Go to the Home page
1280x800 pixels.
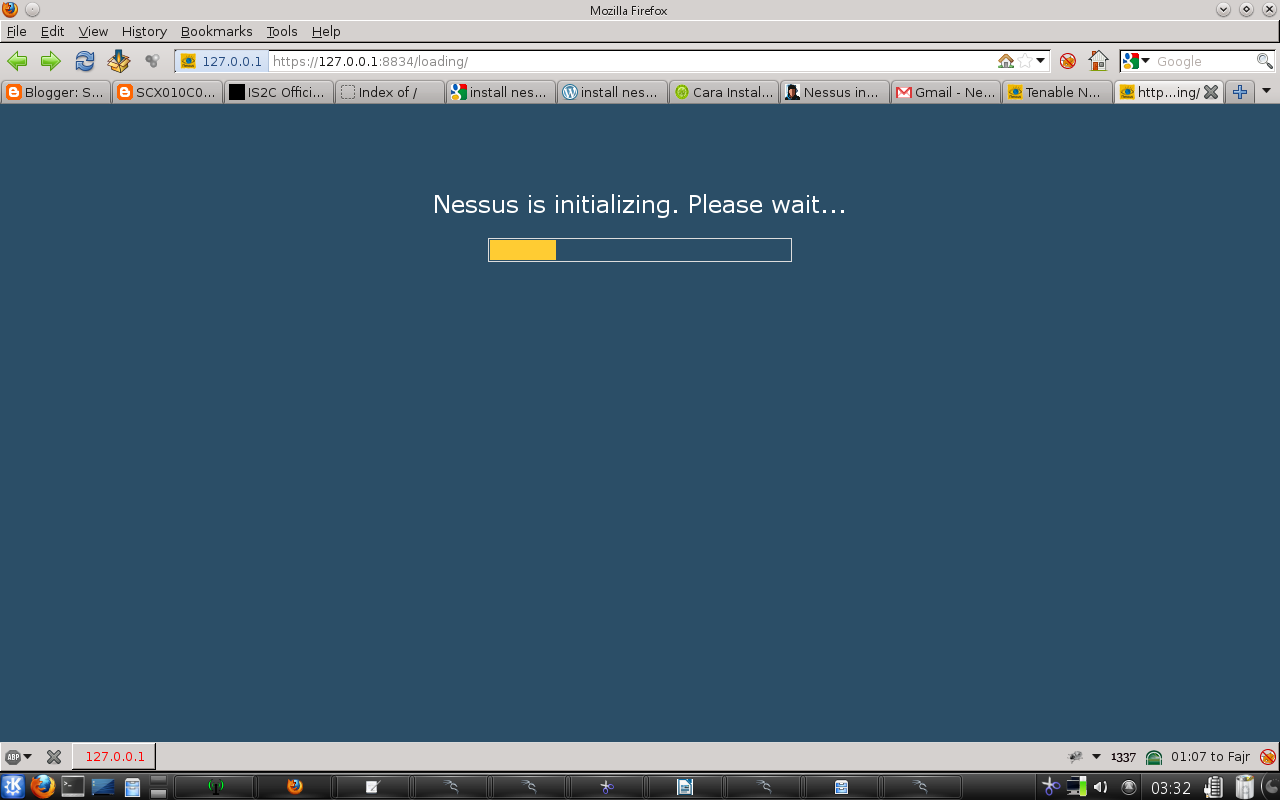pos(1099,61)
